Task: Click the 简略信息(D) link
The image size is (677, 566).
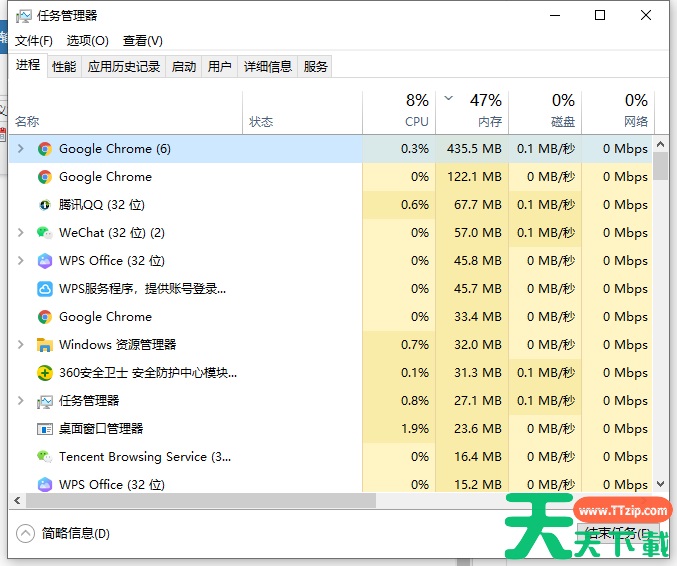Action: click(x=76, y=534)
